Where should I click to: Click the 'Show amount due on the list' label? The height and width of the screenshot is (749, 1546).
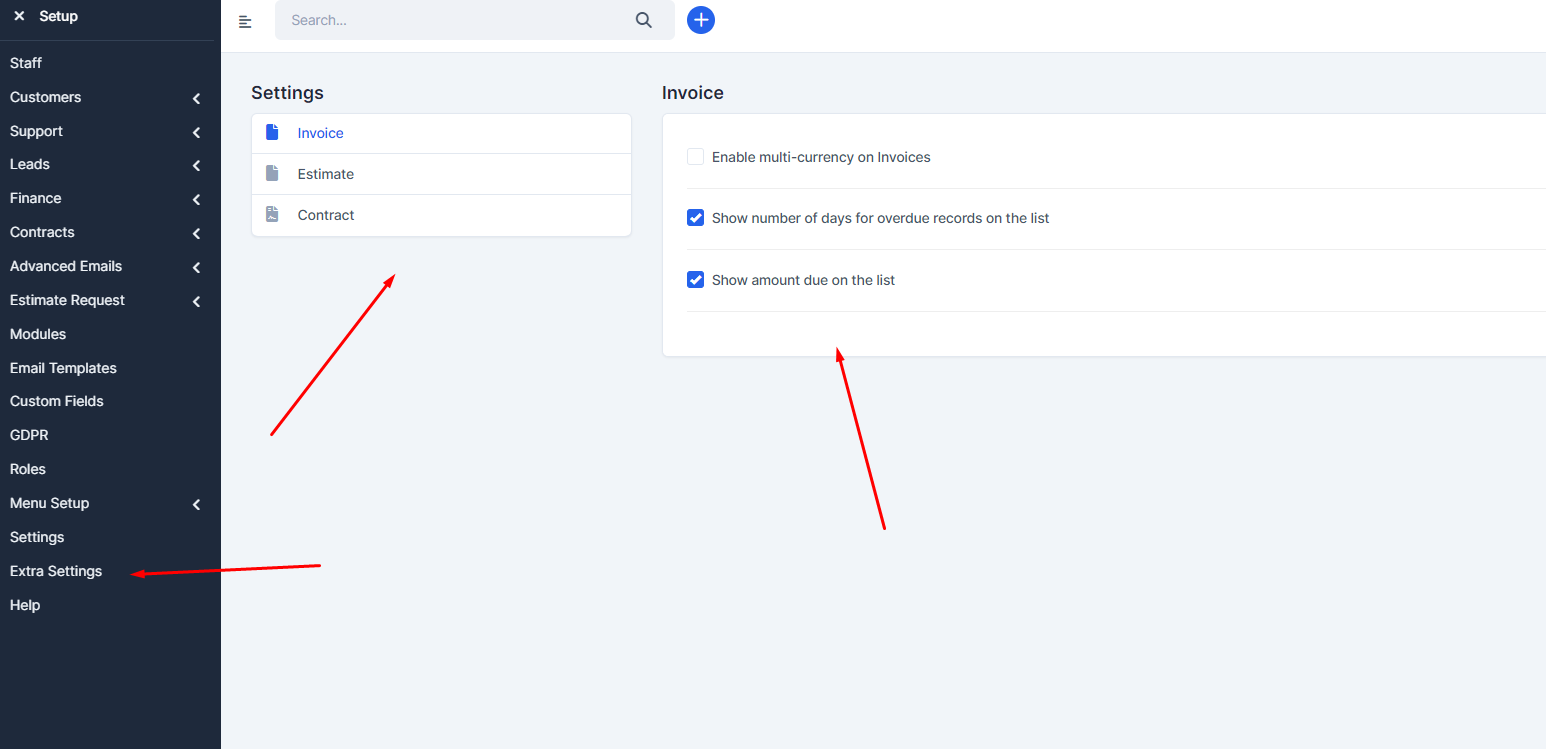(803, 280)
